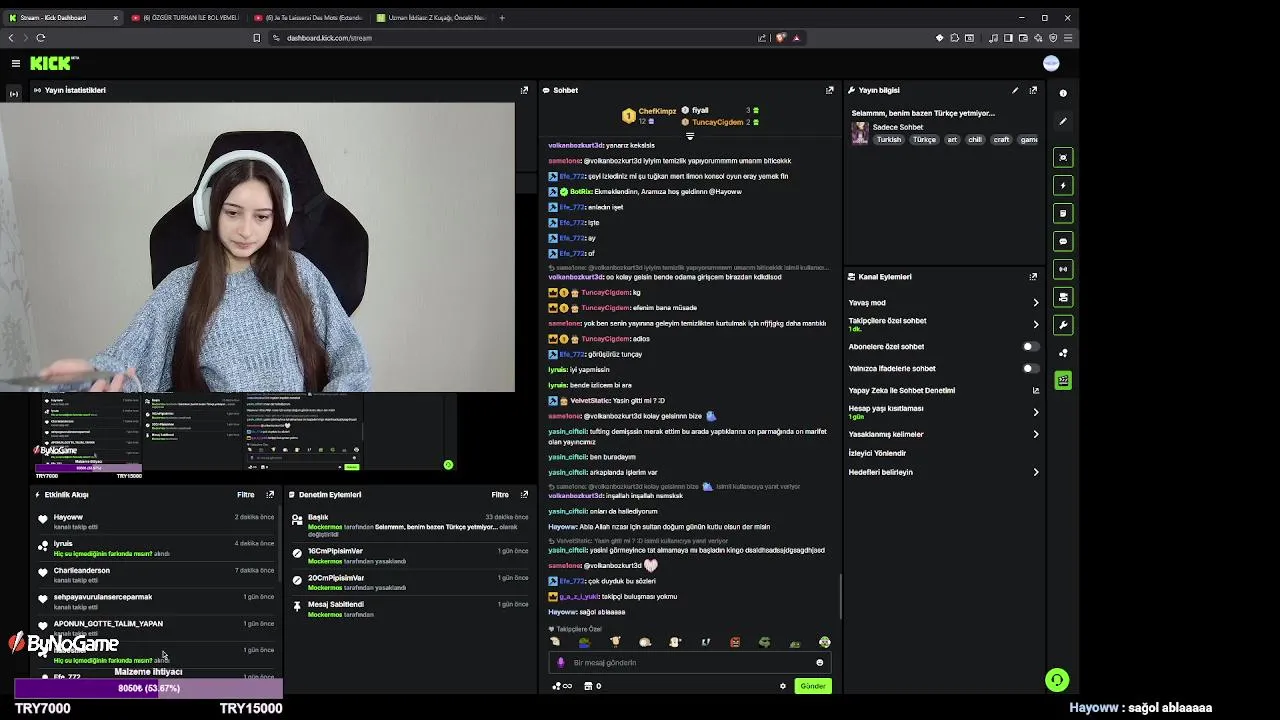Expand Hesap yaşı kısıtlaması settings
The height and width of the screenshot is (720, 1280).
tap(1036, 412)
